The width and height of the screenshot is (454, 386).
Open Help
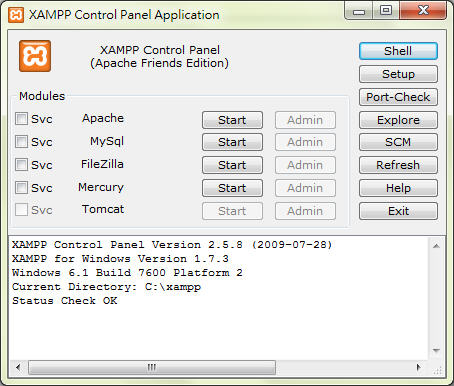tap(398, 188)
